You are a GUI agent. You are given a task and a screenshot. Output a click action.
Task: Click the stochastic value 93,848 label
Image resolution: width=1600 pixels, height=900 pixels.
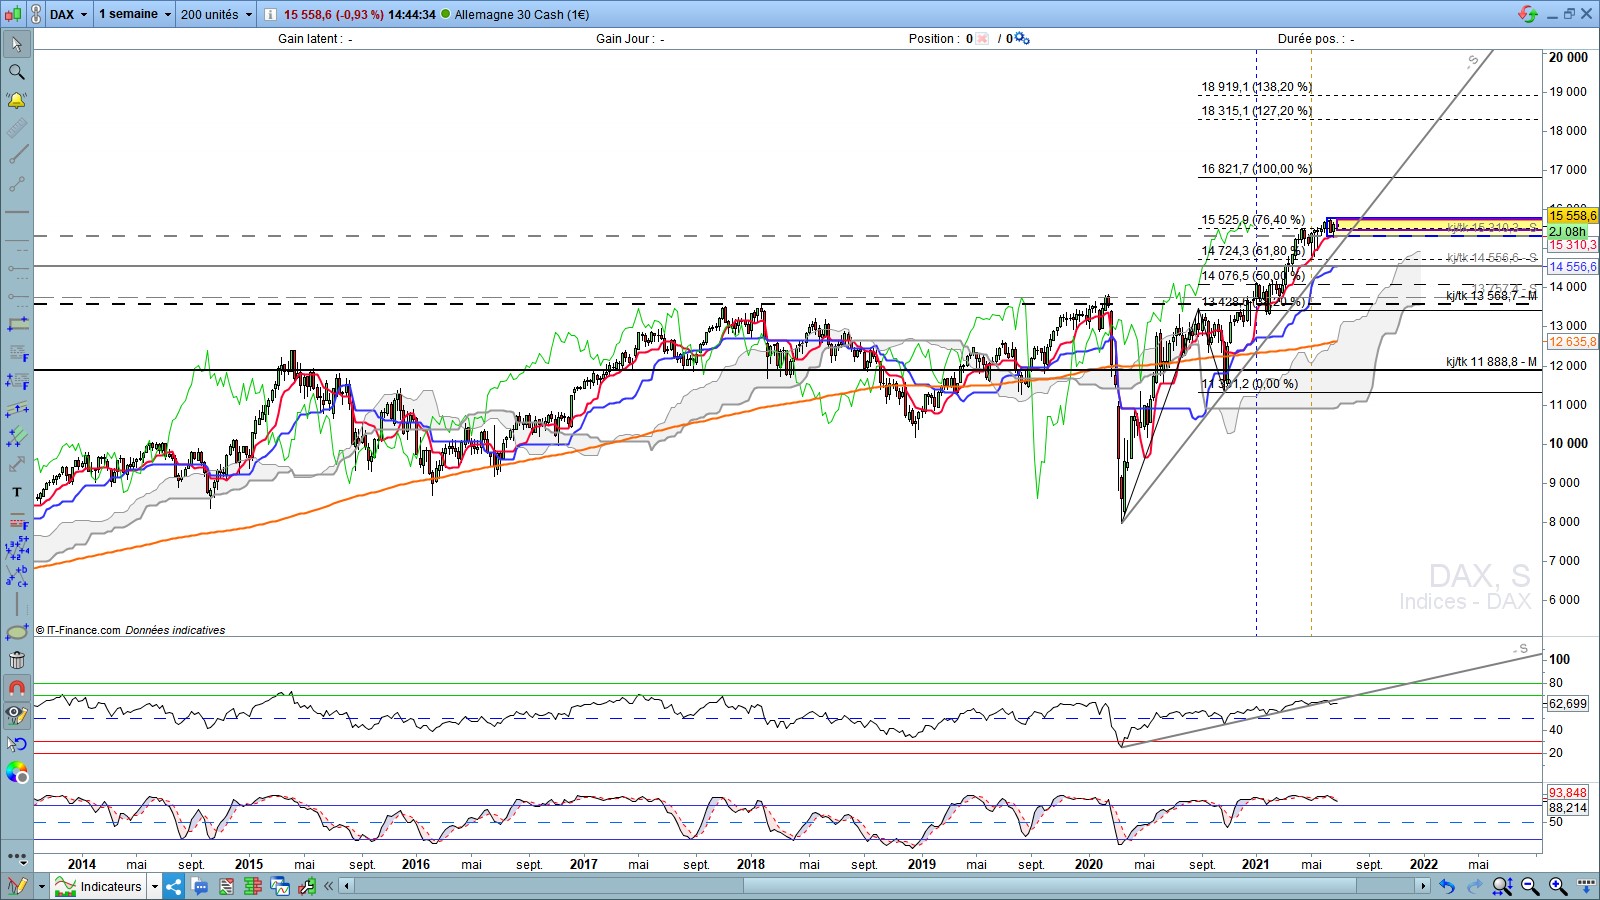coord(1568,793)
